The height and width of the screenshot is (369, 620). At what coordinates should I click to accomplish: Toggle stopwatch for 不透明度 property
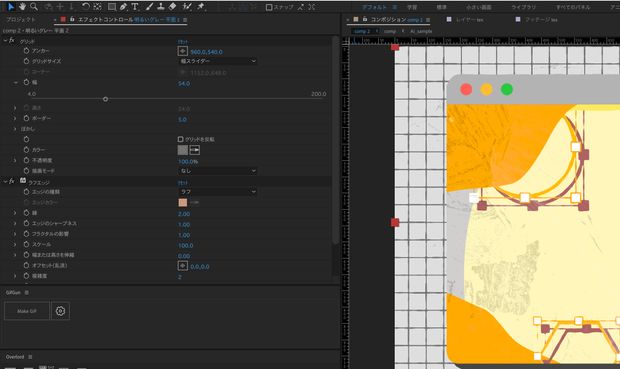tap(26, 160)
